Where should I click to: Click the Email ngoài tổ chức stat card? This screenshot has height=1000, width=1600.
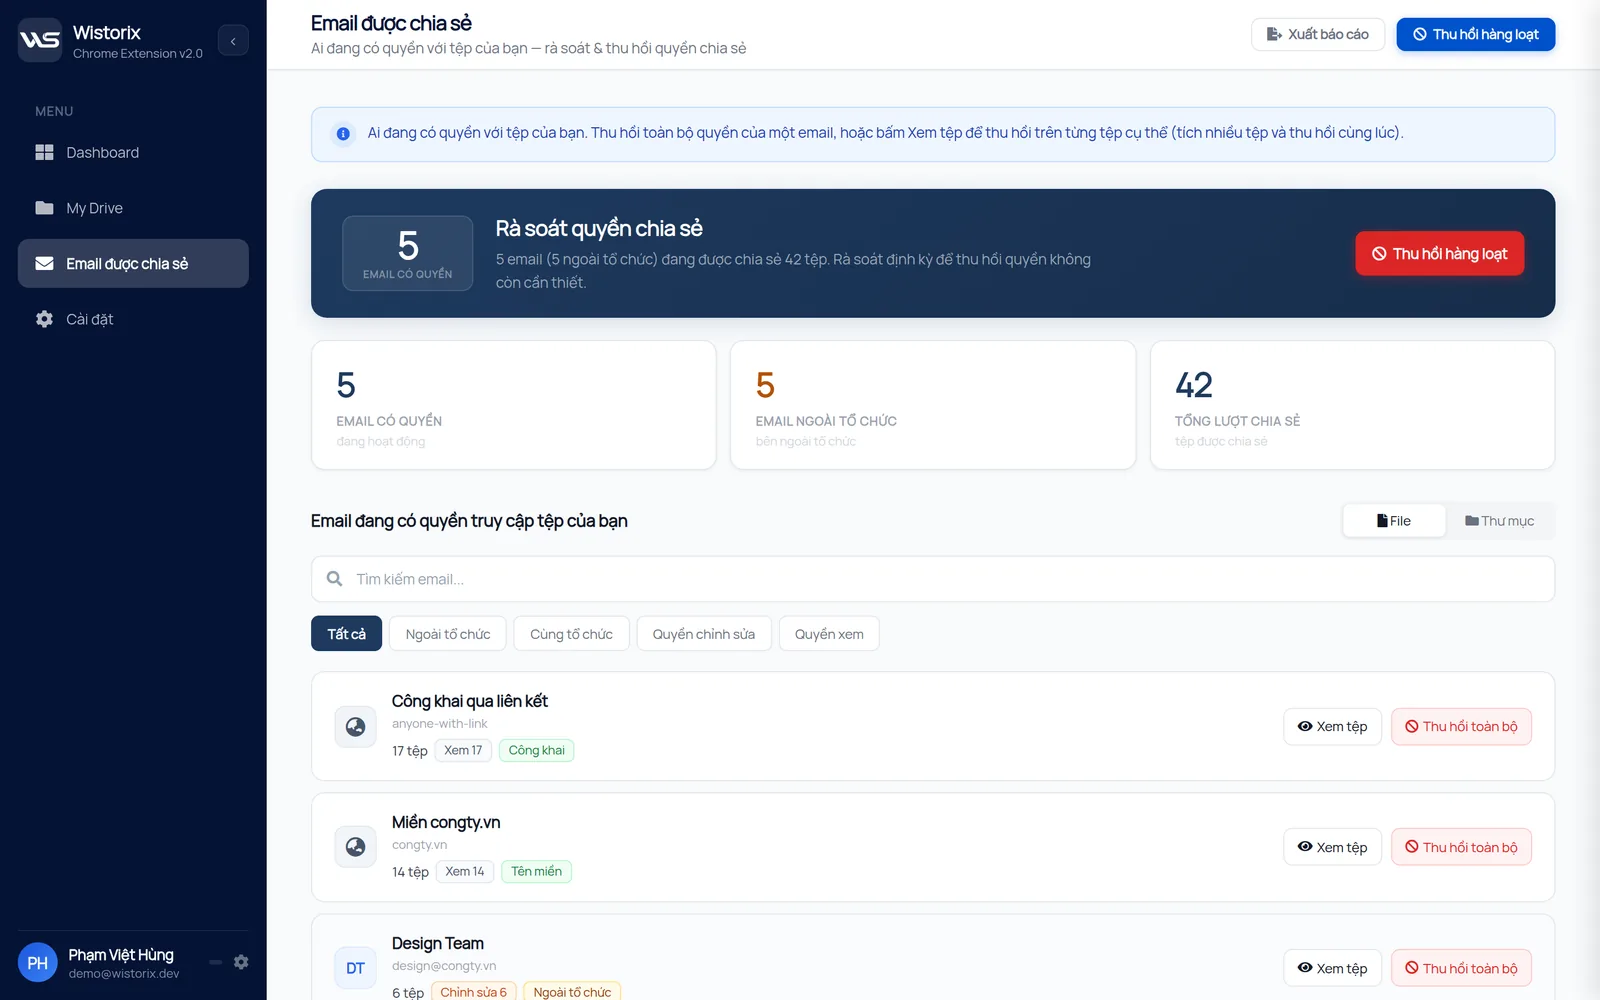tap(933, 405)
